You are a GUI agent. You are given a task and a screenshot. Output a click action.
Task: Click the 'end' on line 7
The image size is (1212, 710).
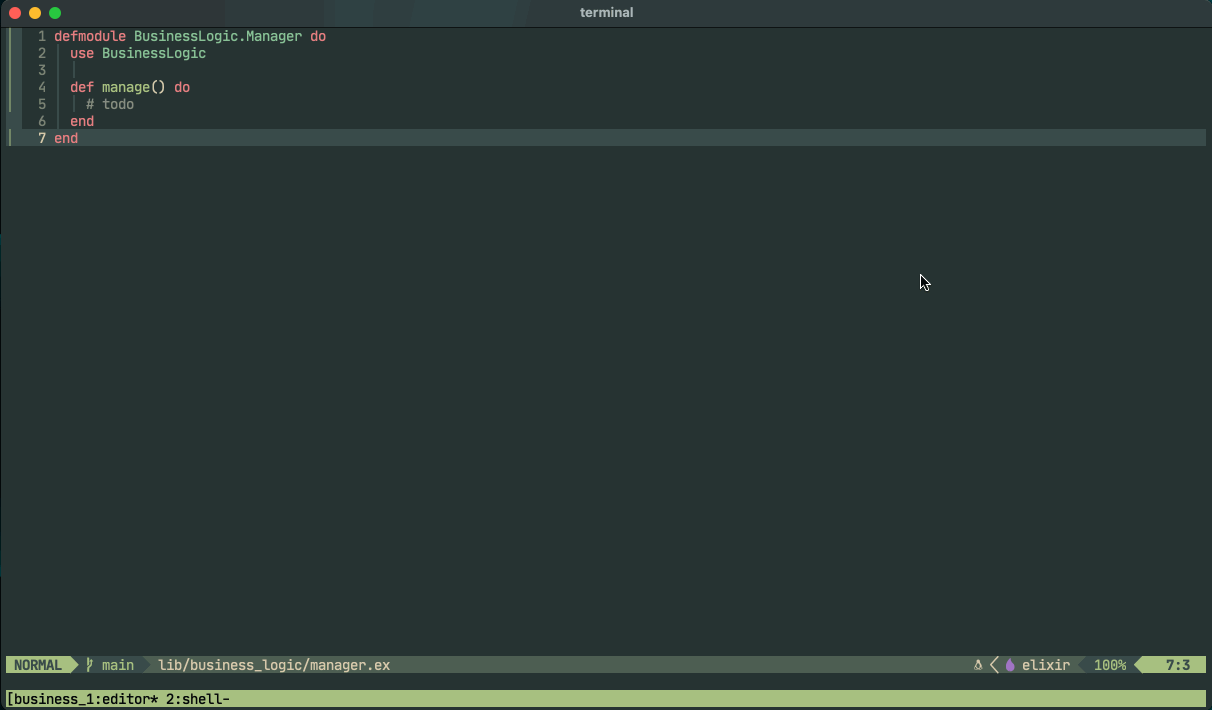pos(66,138)
